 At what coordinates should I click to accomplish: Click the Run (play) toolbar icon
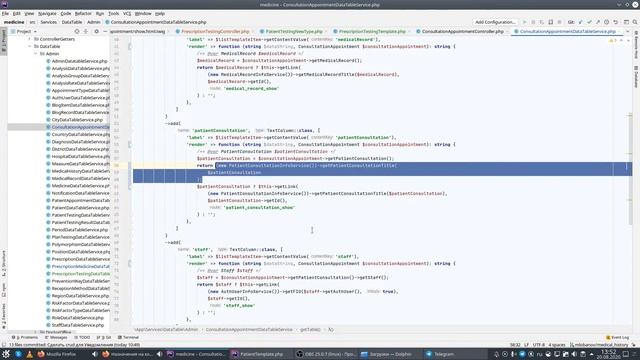pyautogui.click(x=524, y=22)
